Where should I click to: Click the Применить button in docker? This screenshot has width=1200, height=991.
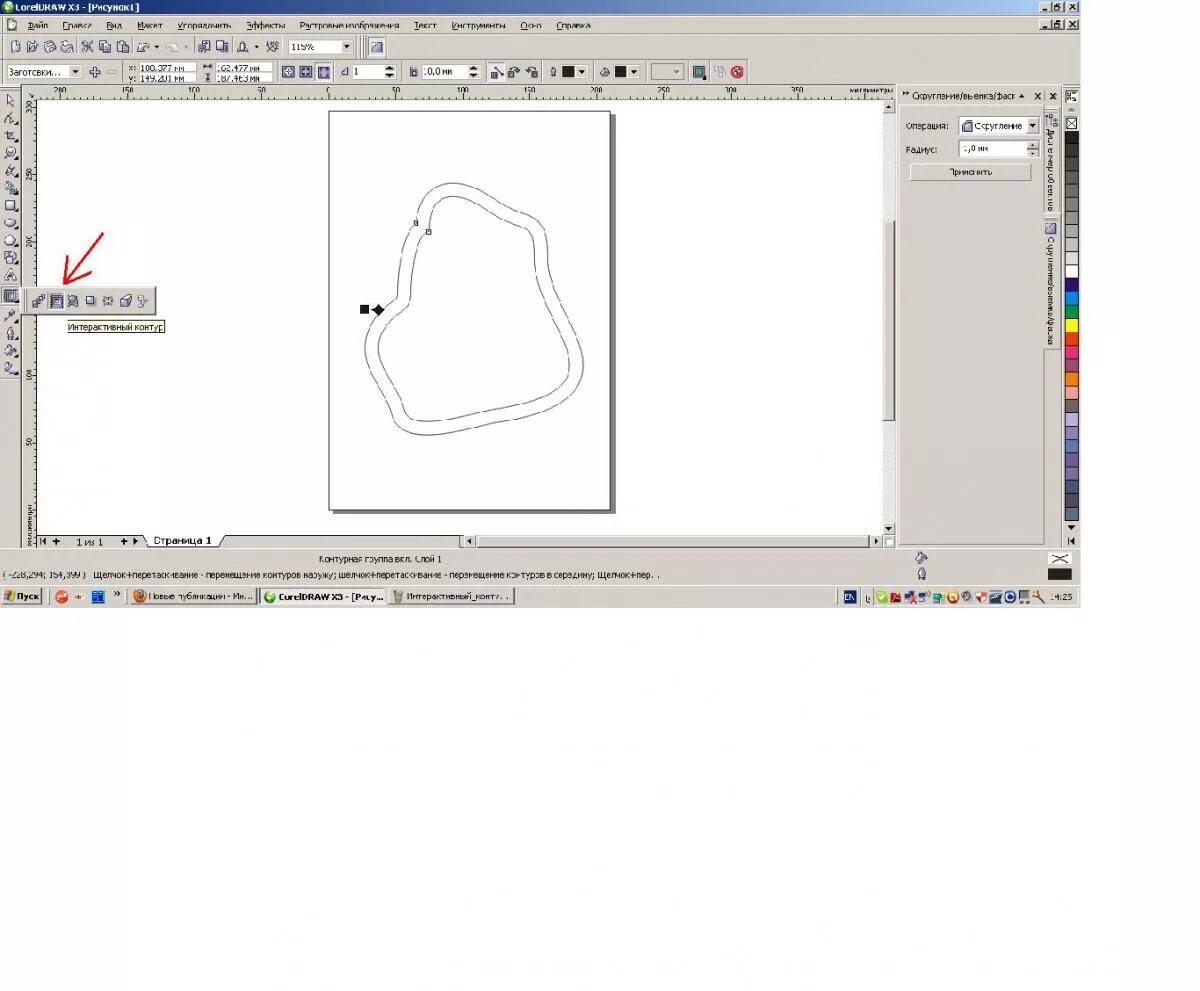tap(970, 171)
